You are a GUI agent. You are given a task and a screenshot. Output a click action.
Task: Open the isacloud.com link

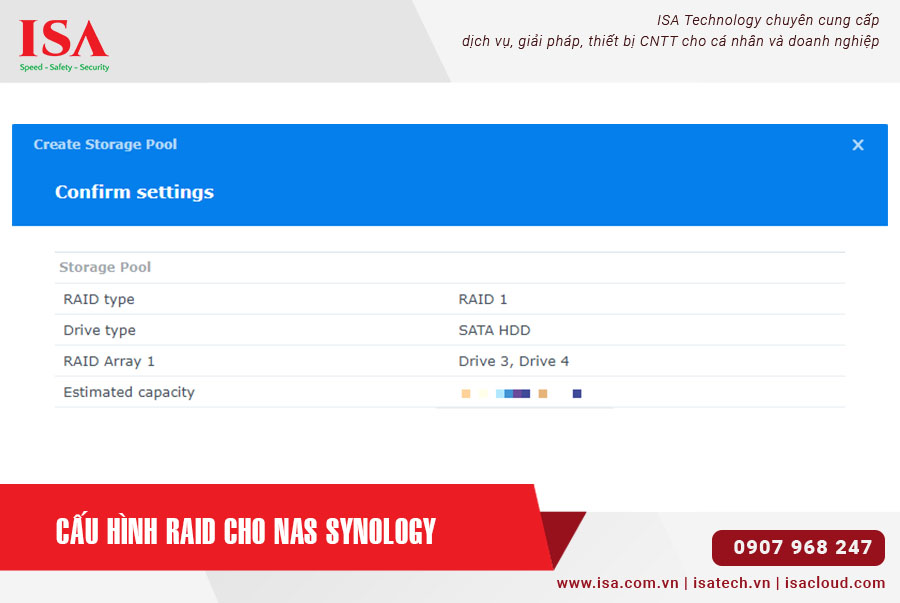coord(835,583)
